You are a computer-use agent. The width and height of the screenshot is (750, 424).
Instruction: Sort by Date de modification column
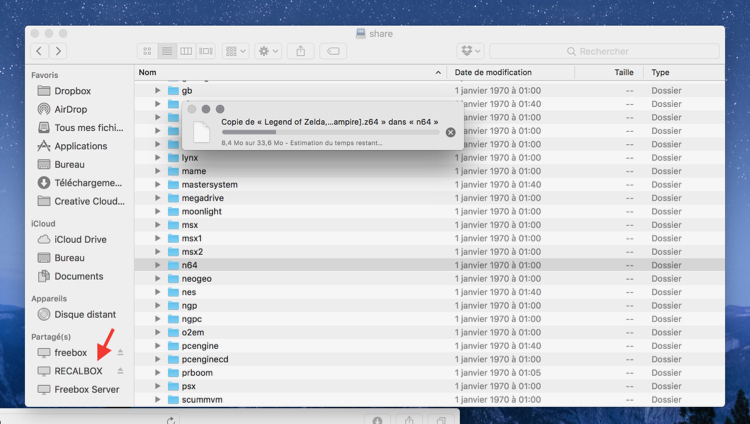click(x=510, y=72)
